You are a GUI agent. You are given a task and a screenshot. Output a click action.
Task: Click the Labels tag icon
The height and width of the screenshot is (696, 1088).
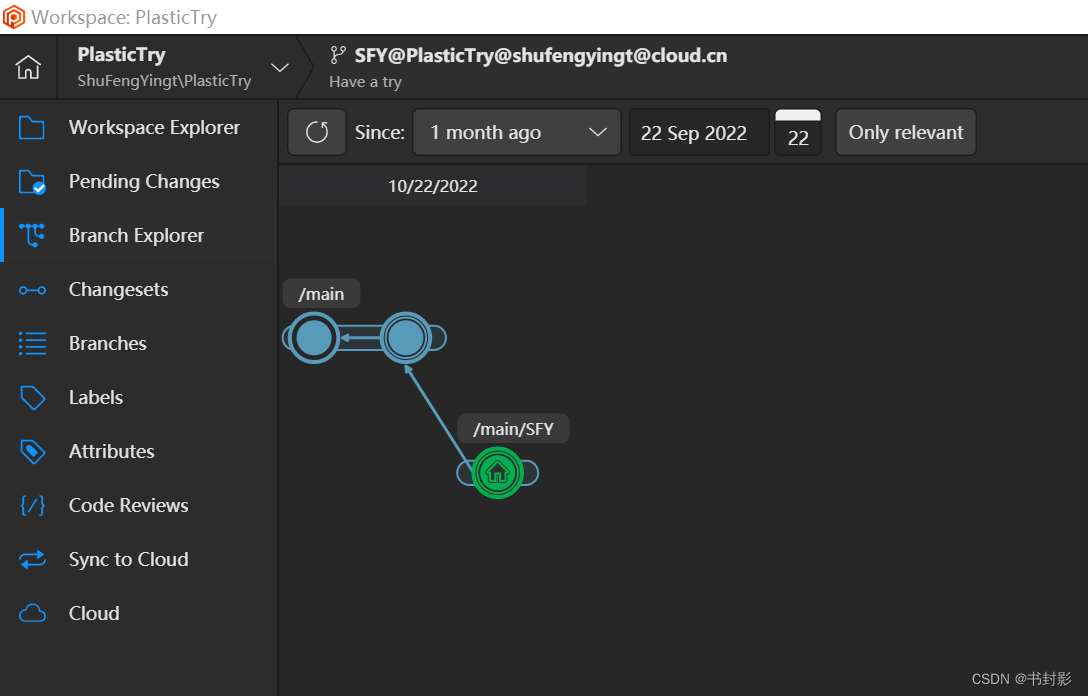(32, 398)
